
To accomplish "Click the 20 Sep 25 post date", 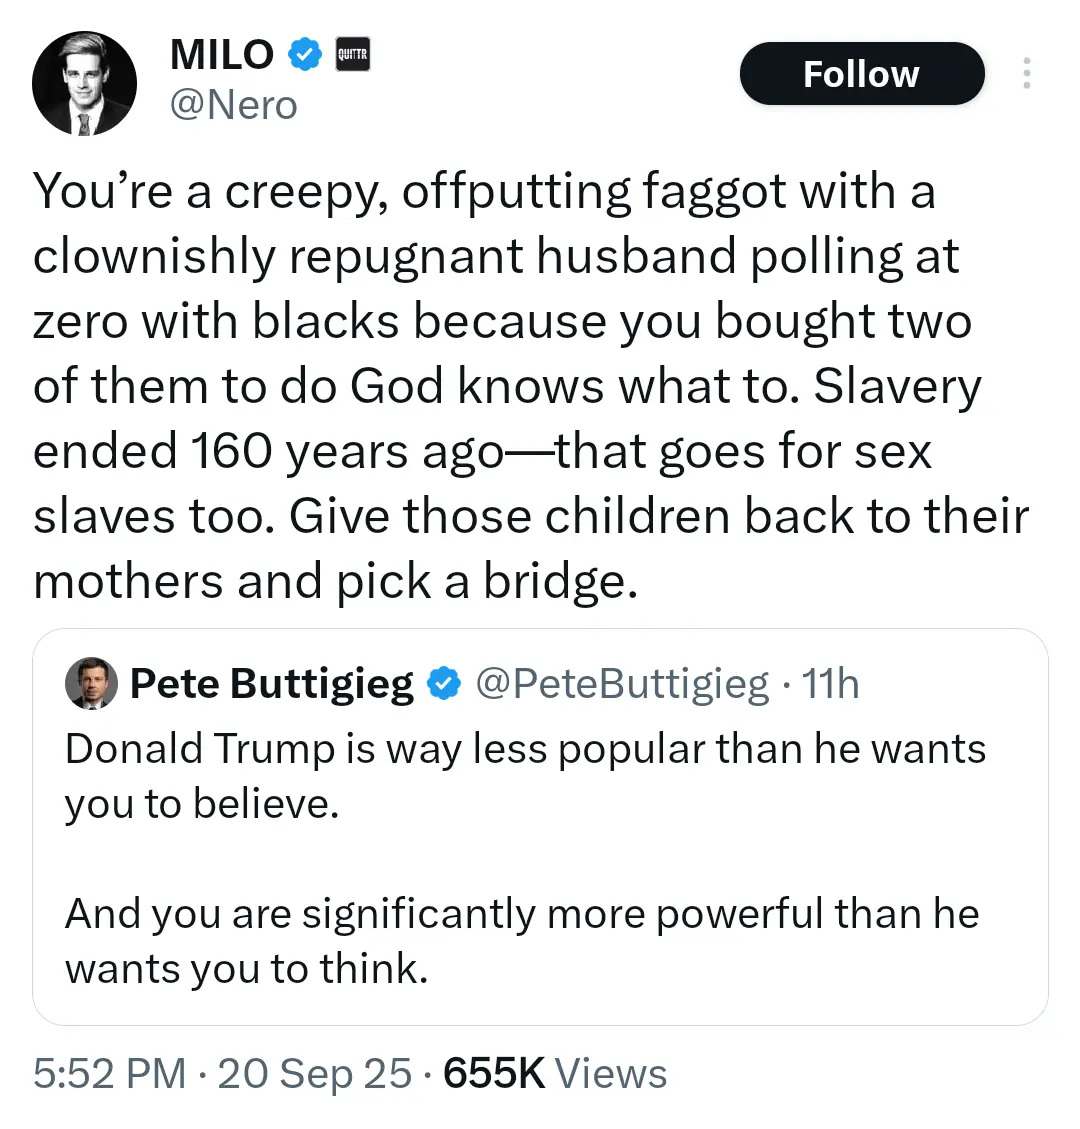I will [x=314, y=1074].
